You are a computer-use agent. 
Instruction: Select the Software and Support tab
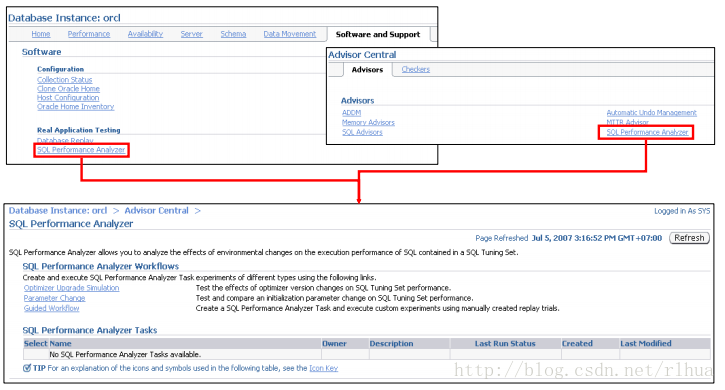pos(378,34)
